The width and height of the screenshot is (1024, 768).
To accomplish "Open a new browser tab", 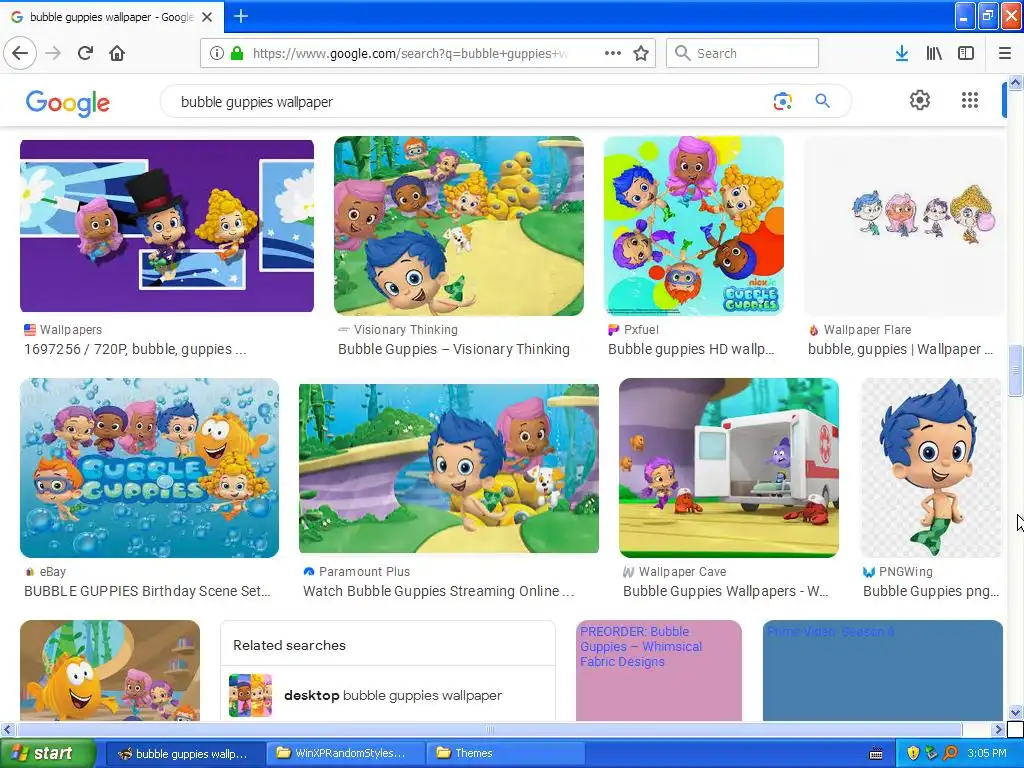I will pos(240,16).
